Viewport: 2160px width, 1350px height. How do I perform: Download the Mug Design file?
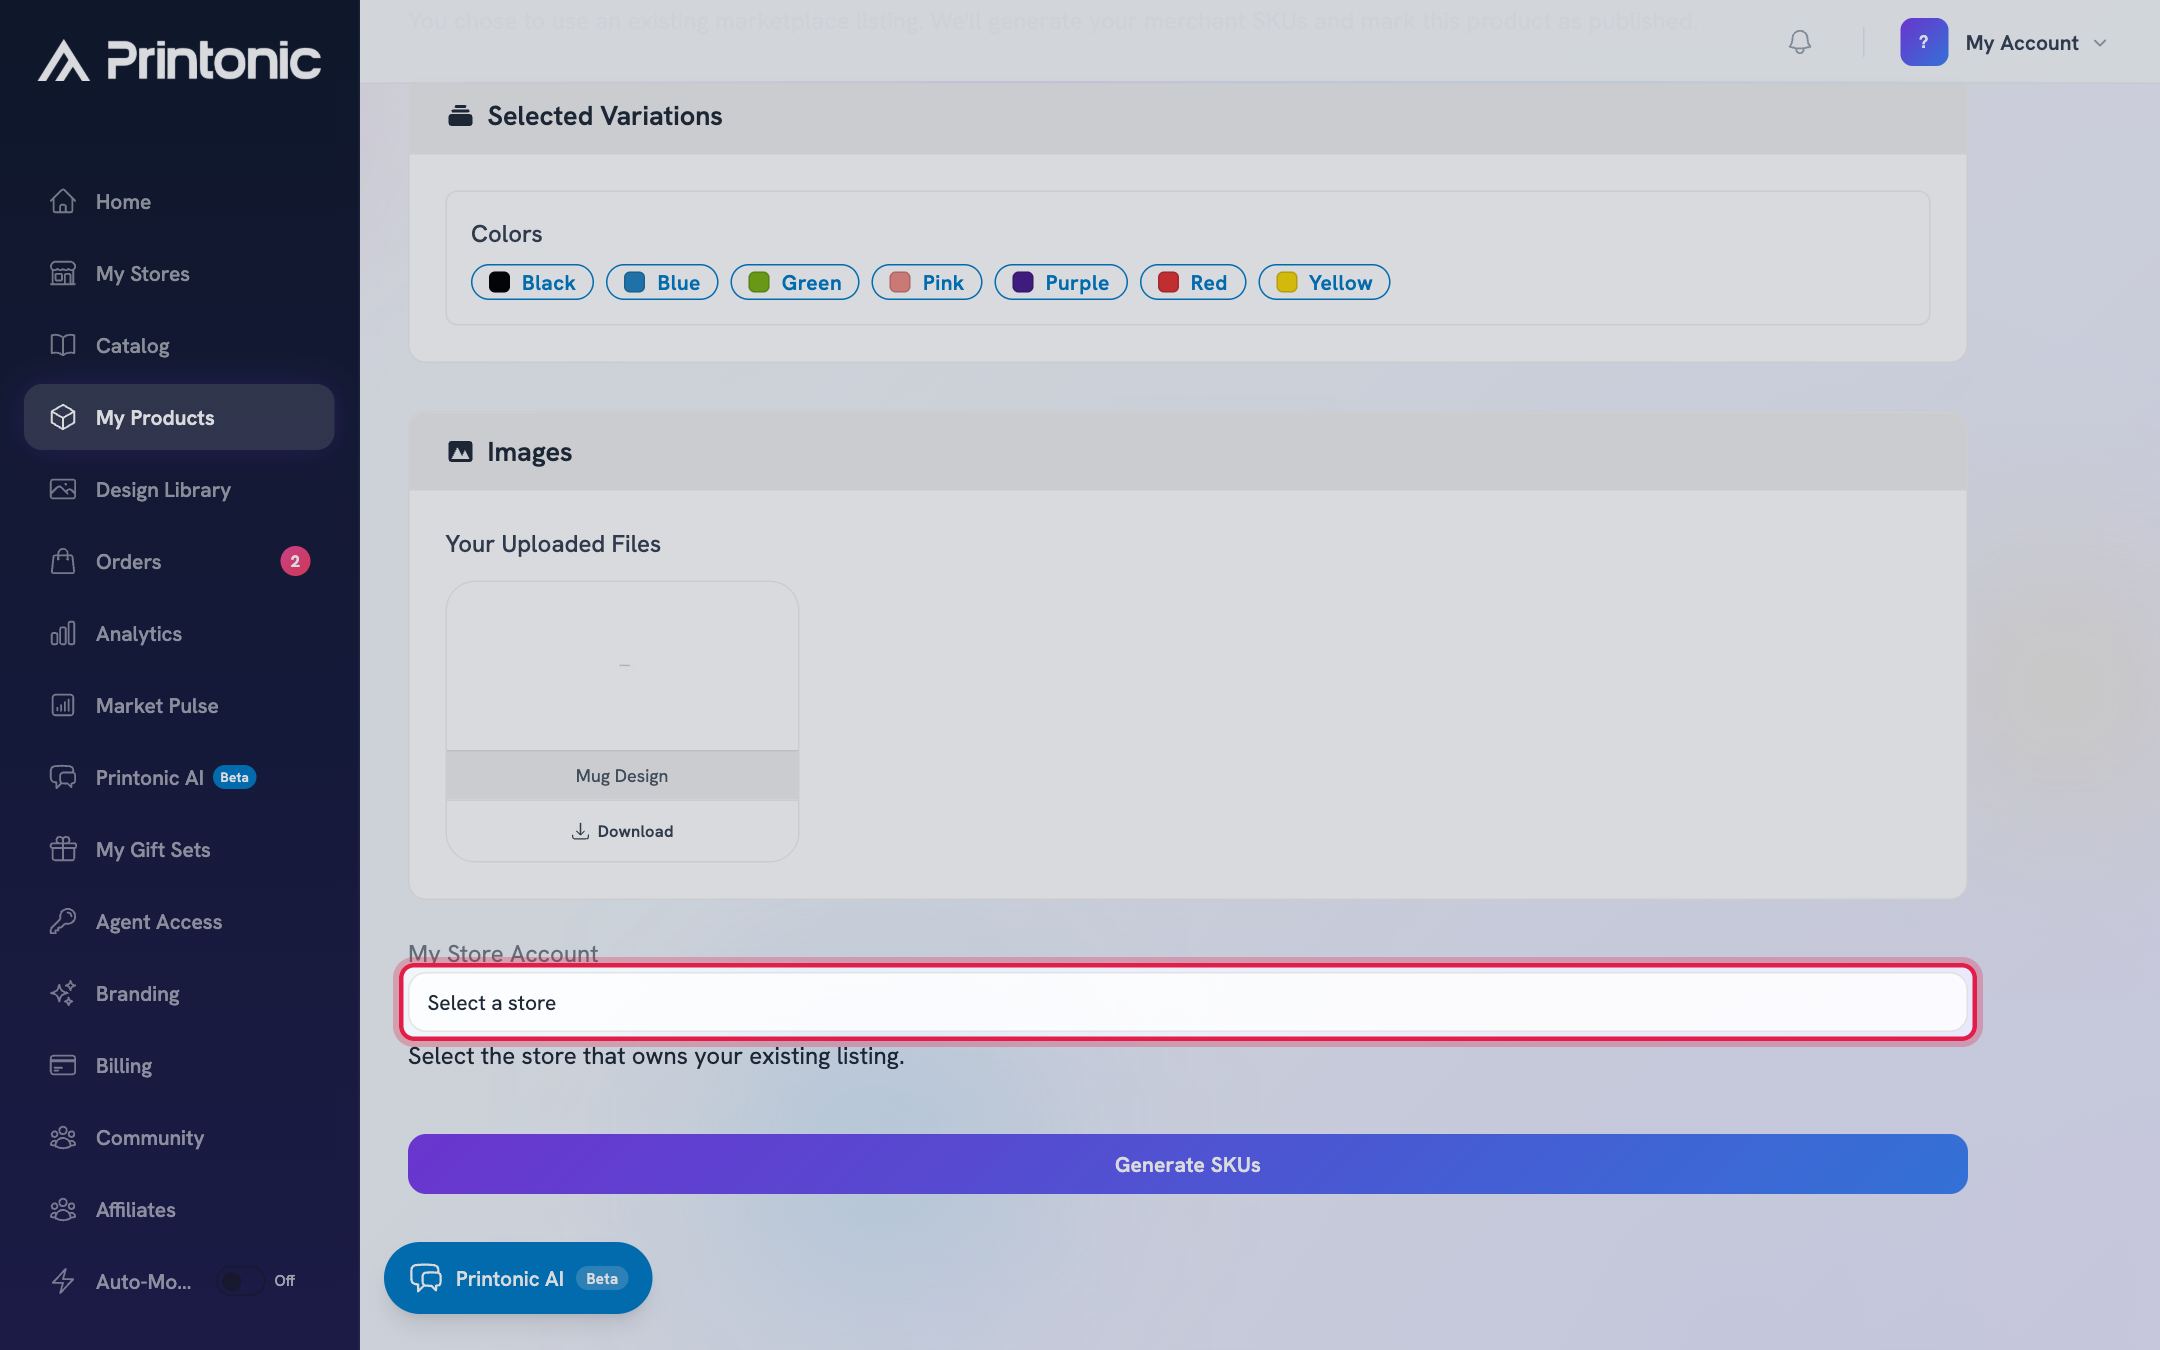[622, 831]
